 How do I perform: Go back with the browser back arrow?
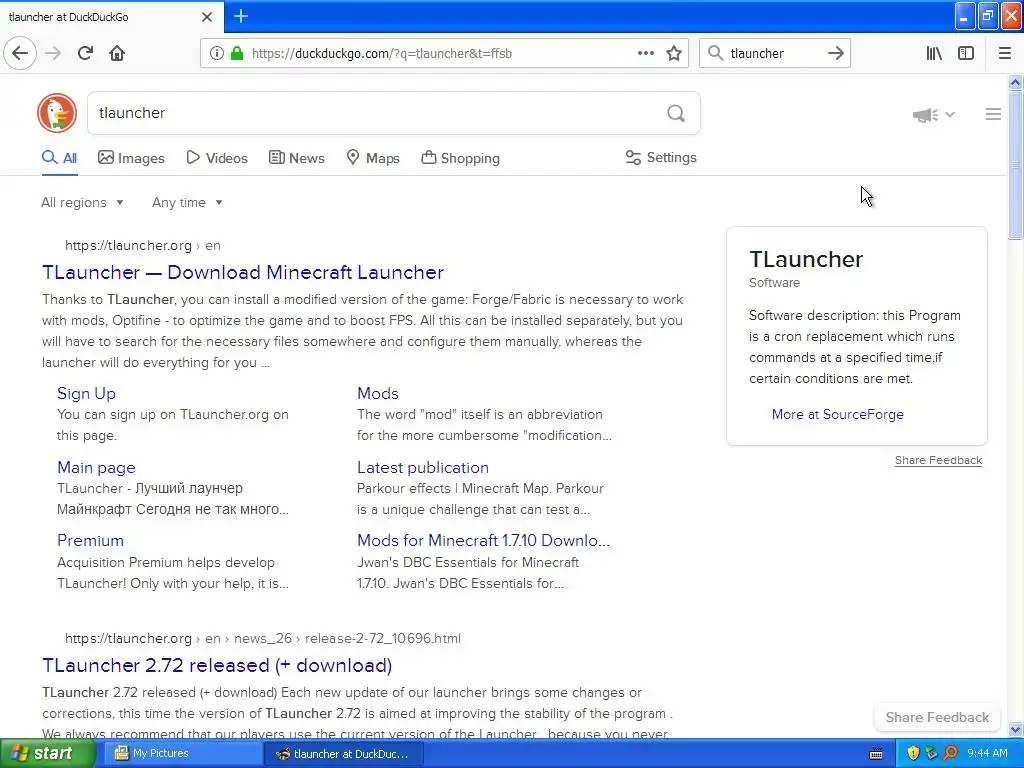pos(20,53)
